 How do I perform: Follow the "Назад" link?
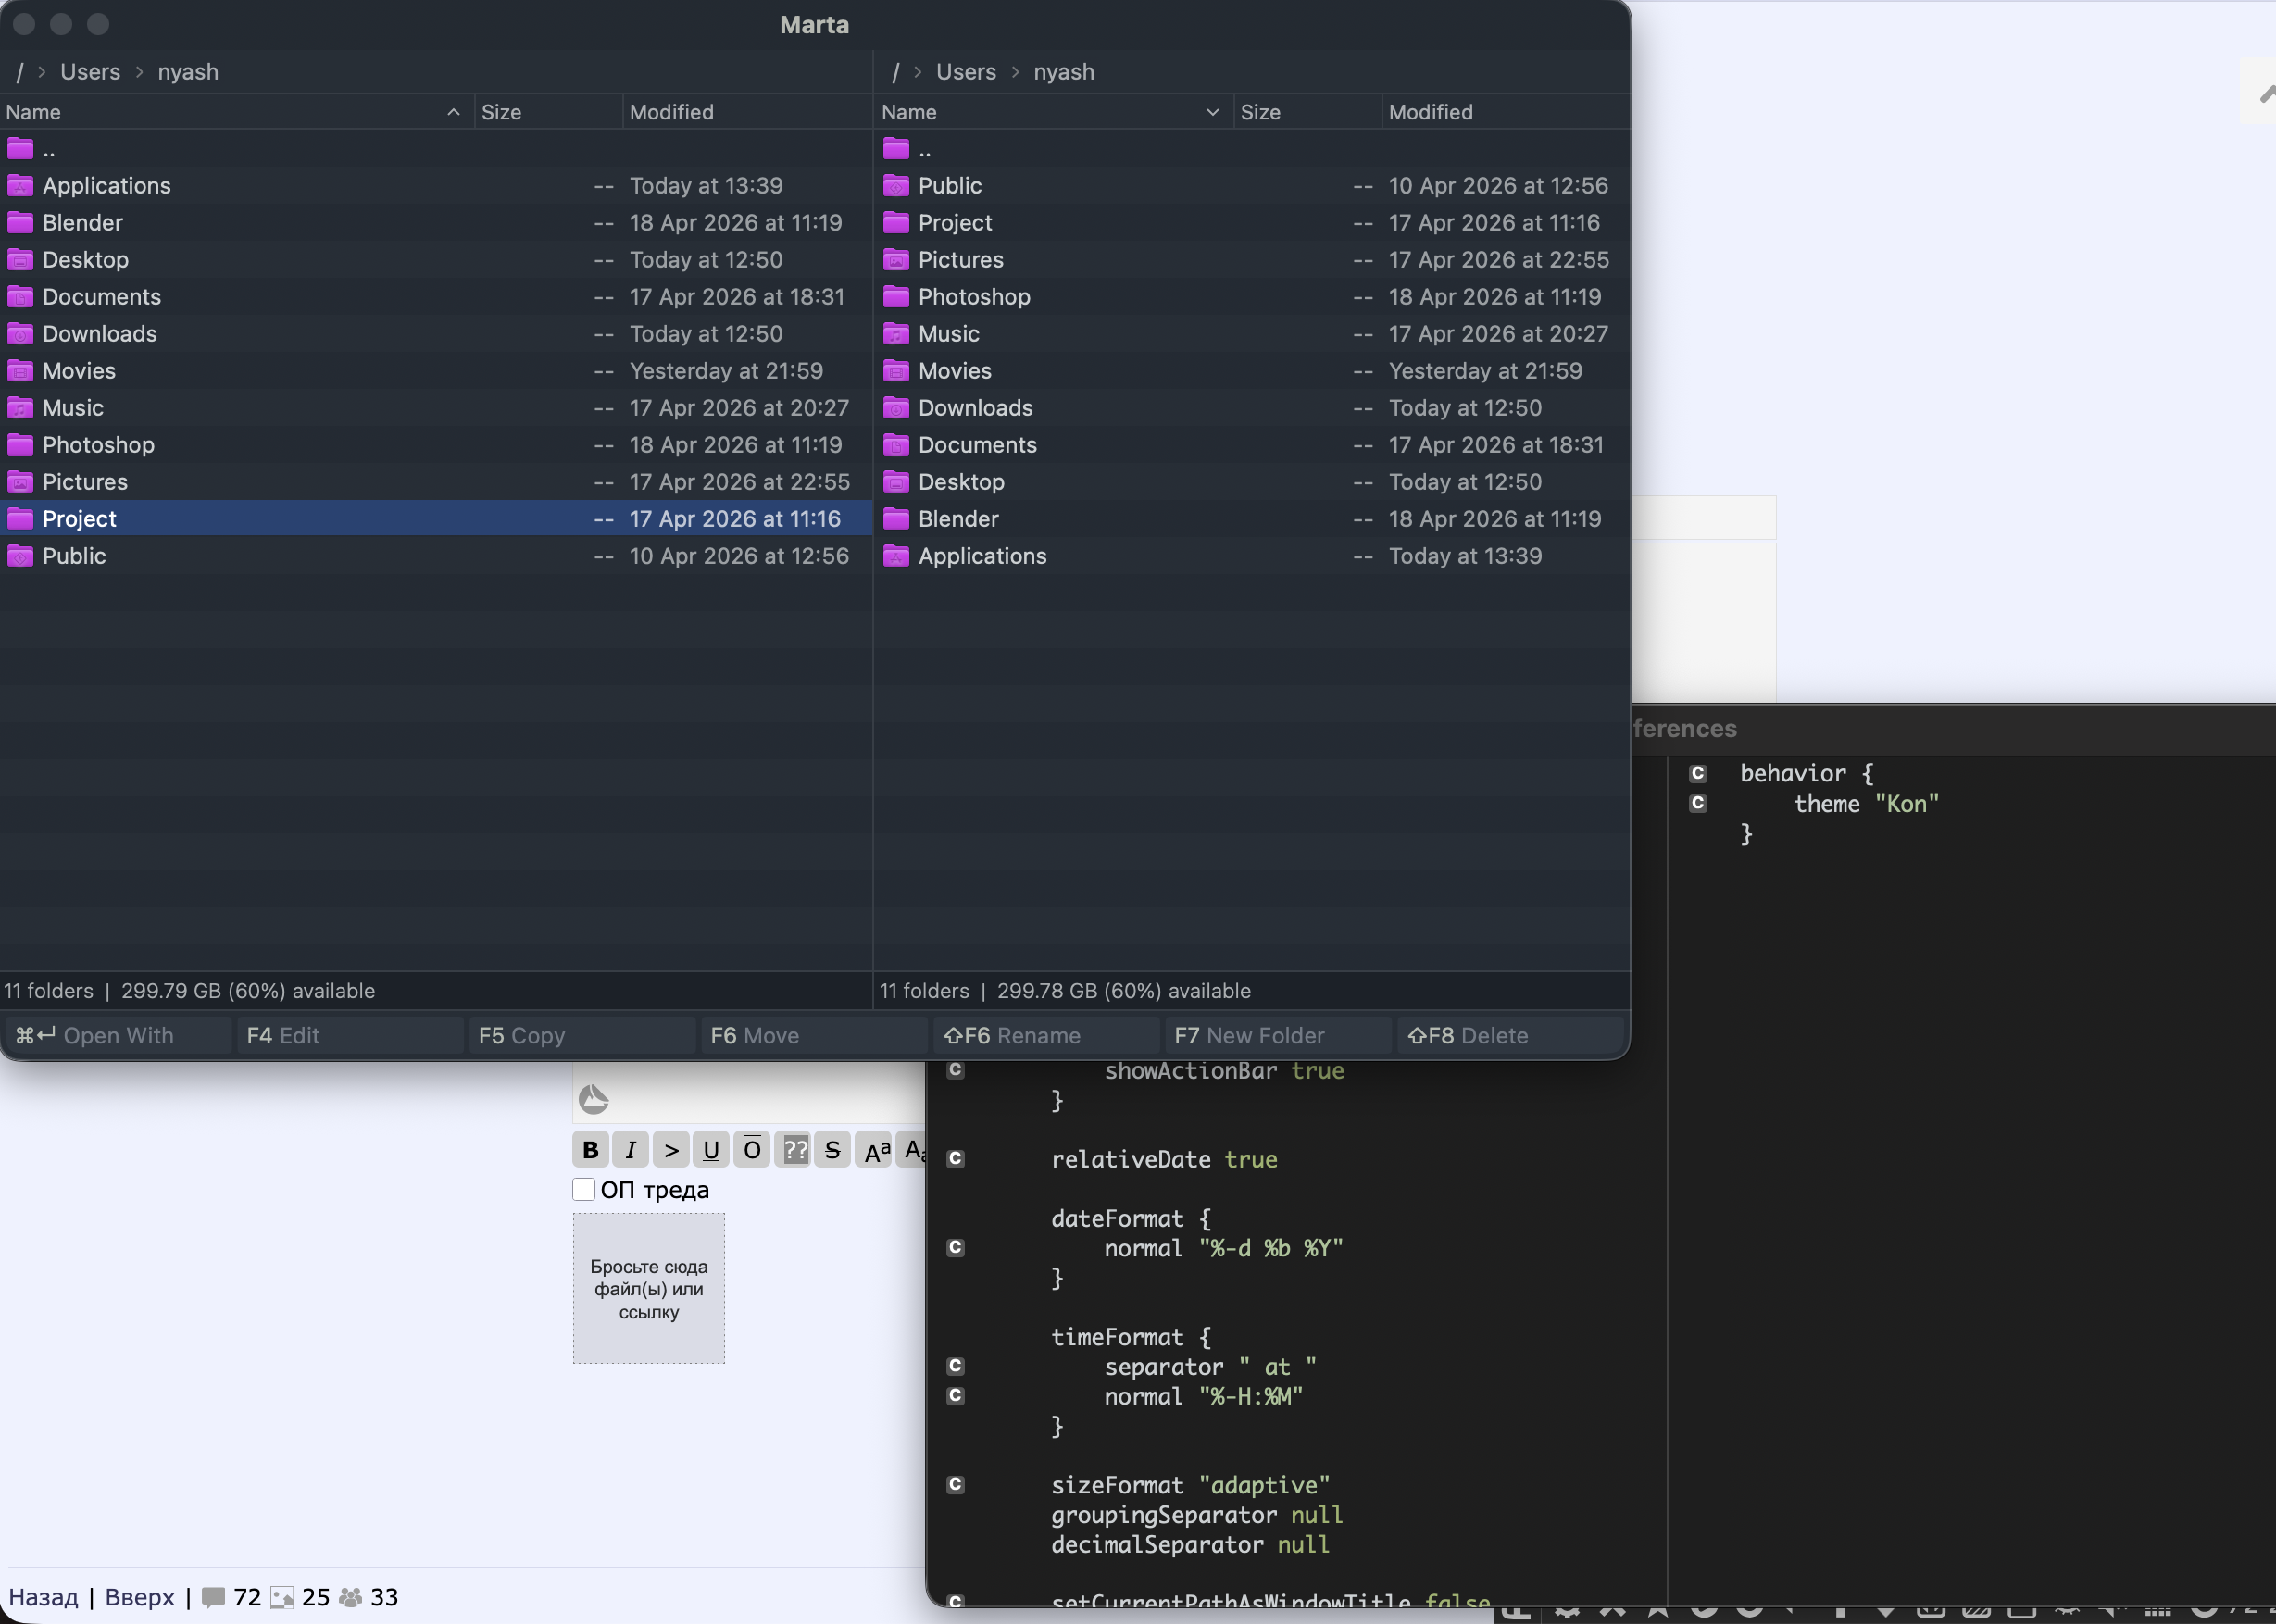(43, 1598)
